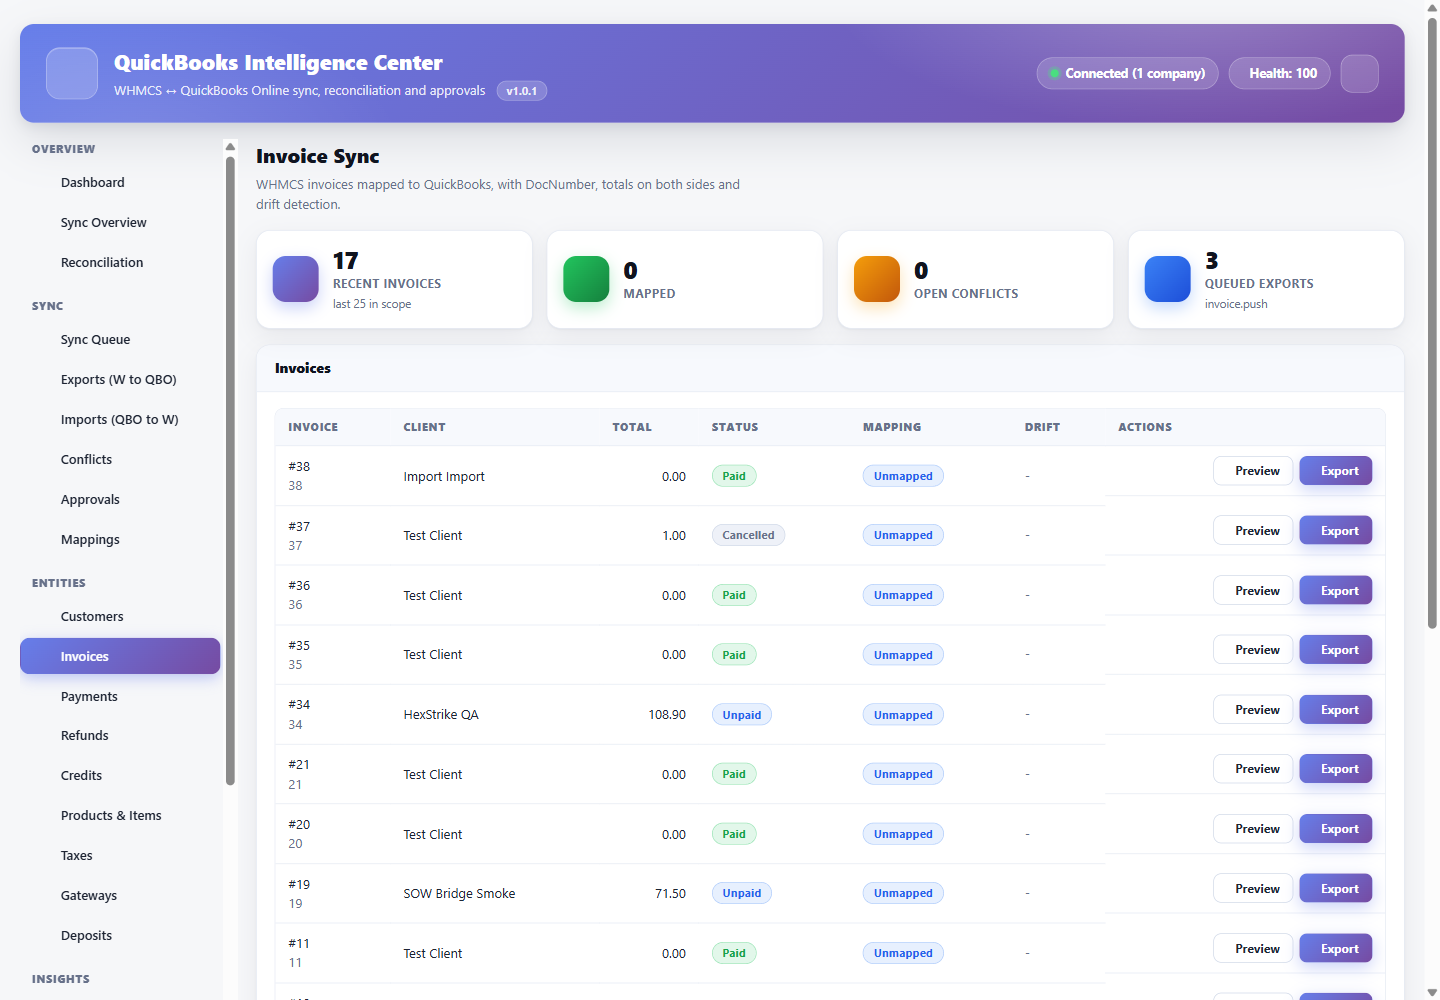
Task: Click the Unpaid badge on invoice #34
Action: [x=742, y=715]
